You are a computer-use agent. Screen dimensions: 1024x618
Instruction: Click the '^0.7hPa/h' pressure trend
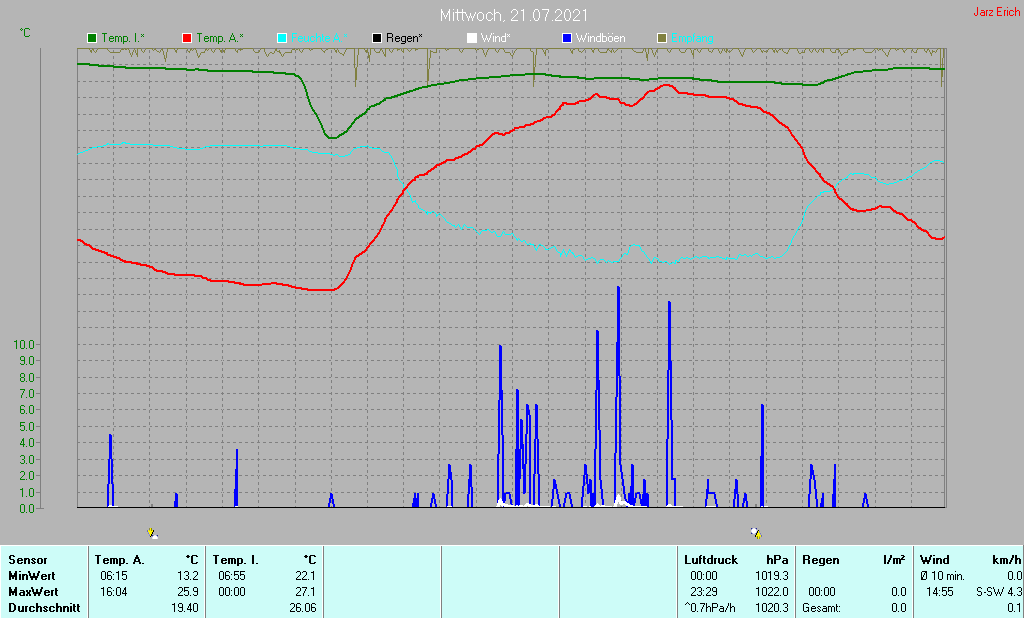(710, 608)
